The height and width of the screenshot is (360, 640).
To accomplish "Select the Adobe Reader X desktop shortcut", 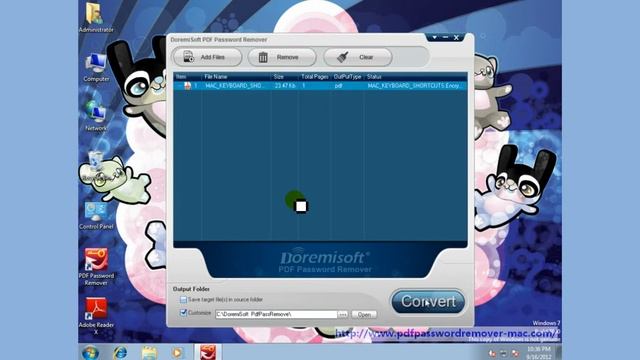I will (x=96, y=316).
